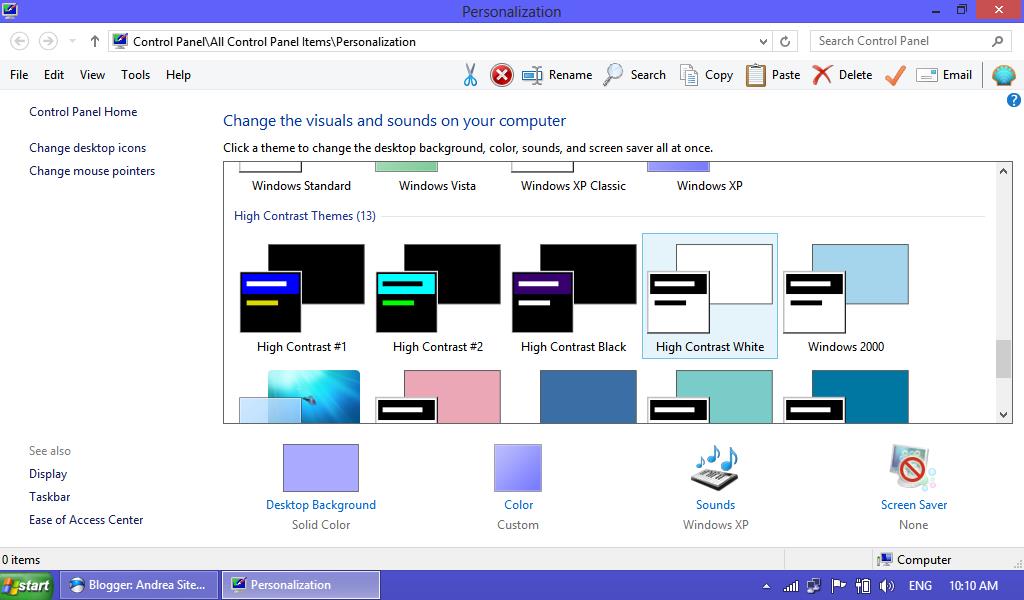The image size is (1024, 600).
Task: Click the Personalization taskbar button
Action: pos(301,585)
